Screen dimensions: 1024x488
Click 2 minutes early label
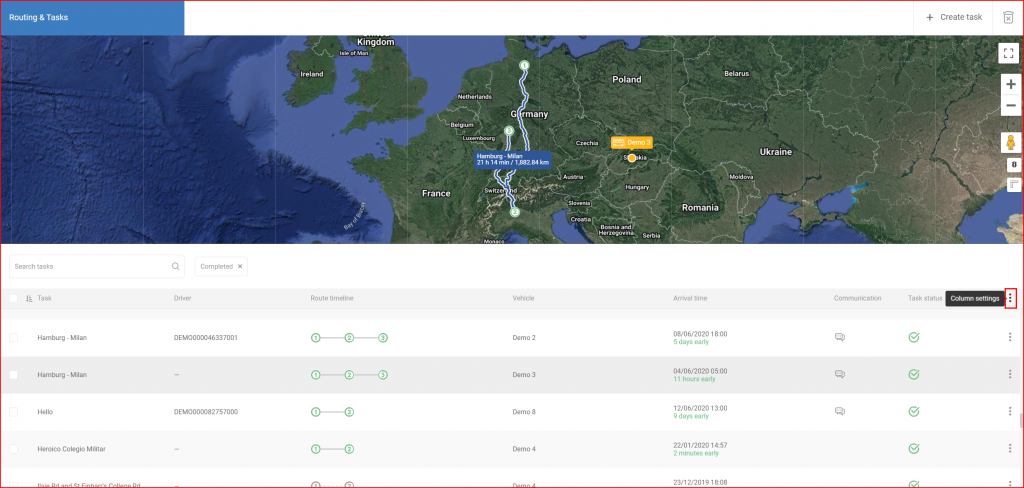coord(696,453)
